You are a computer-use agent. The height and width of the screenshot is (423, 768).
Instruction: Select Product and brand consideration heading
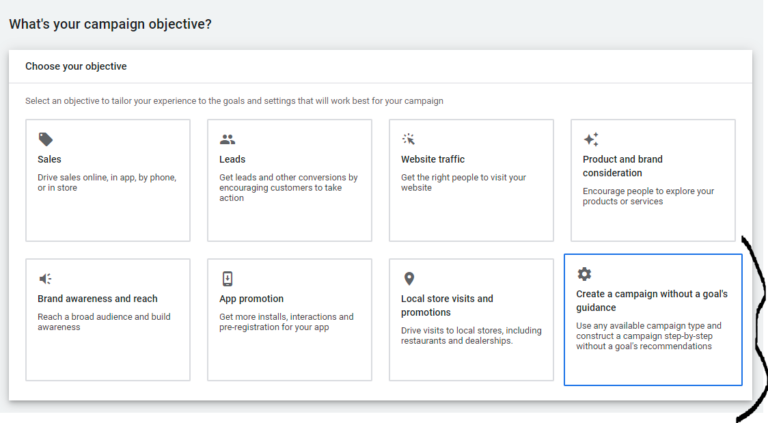623,166
